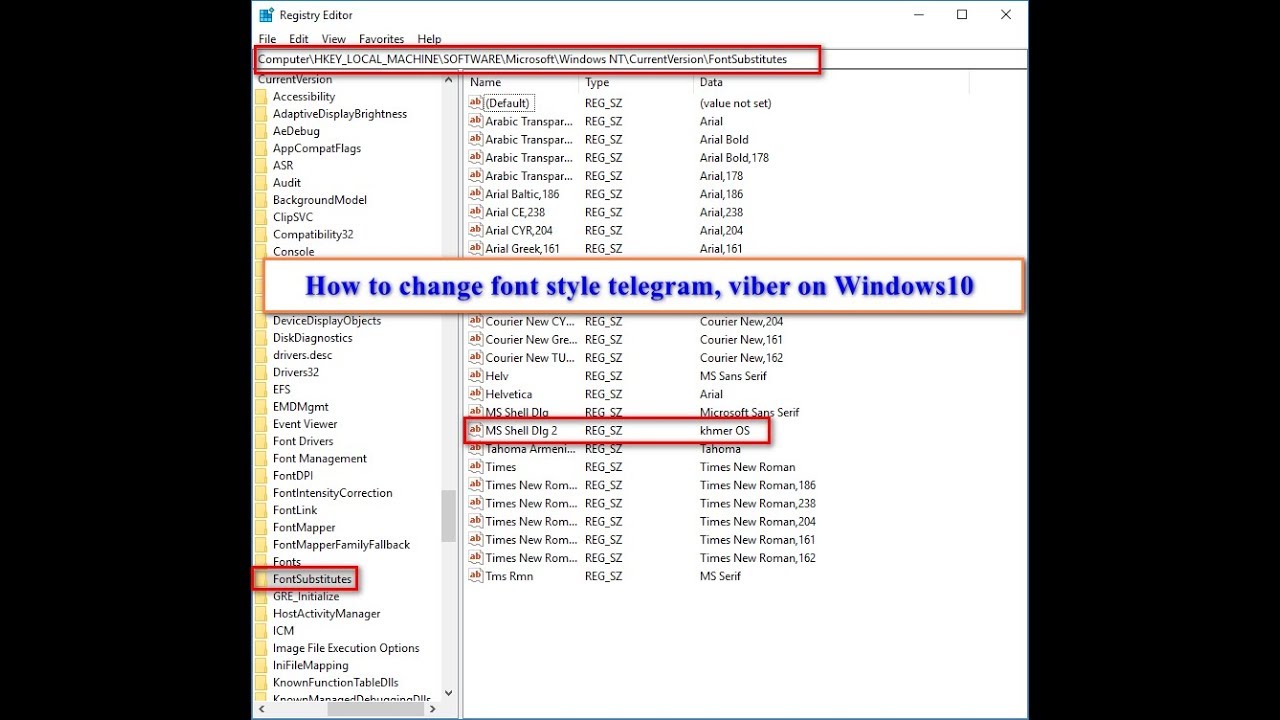This screenshot has height=720, width=1280.
Task: Select the FontSubstitutes folder icon
Action: pyautogui.click(x=261, y=579)
